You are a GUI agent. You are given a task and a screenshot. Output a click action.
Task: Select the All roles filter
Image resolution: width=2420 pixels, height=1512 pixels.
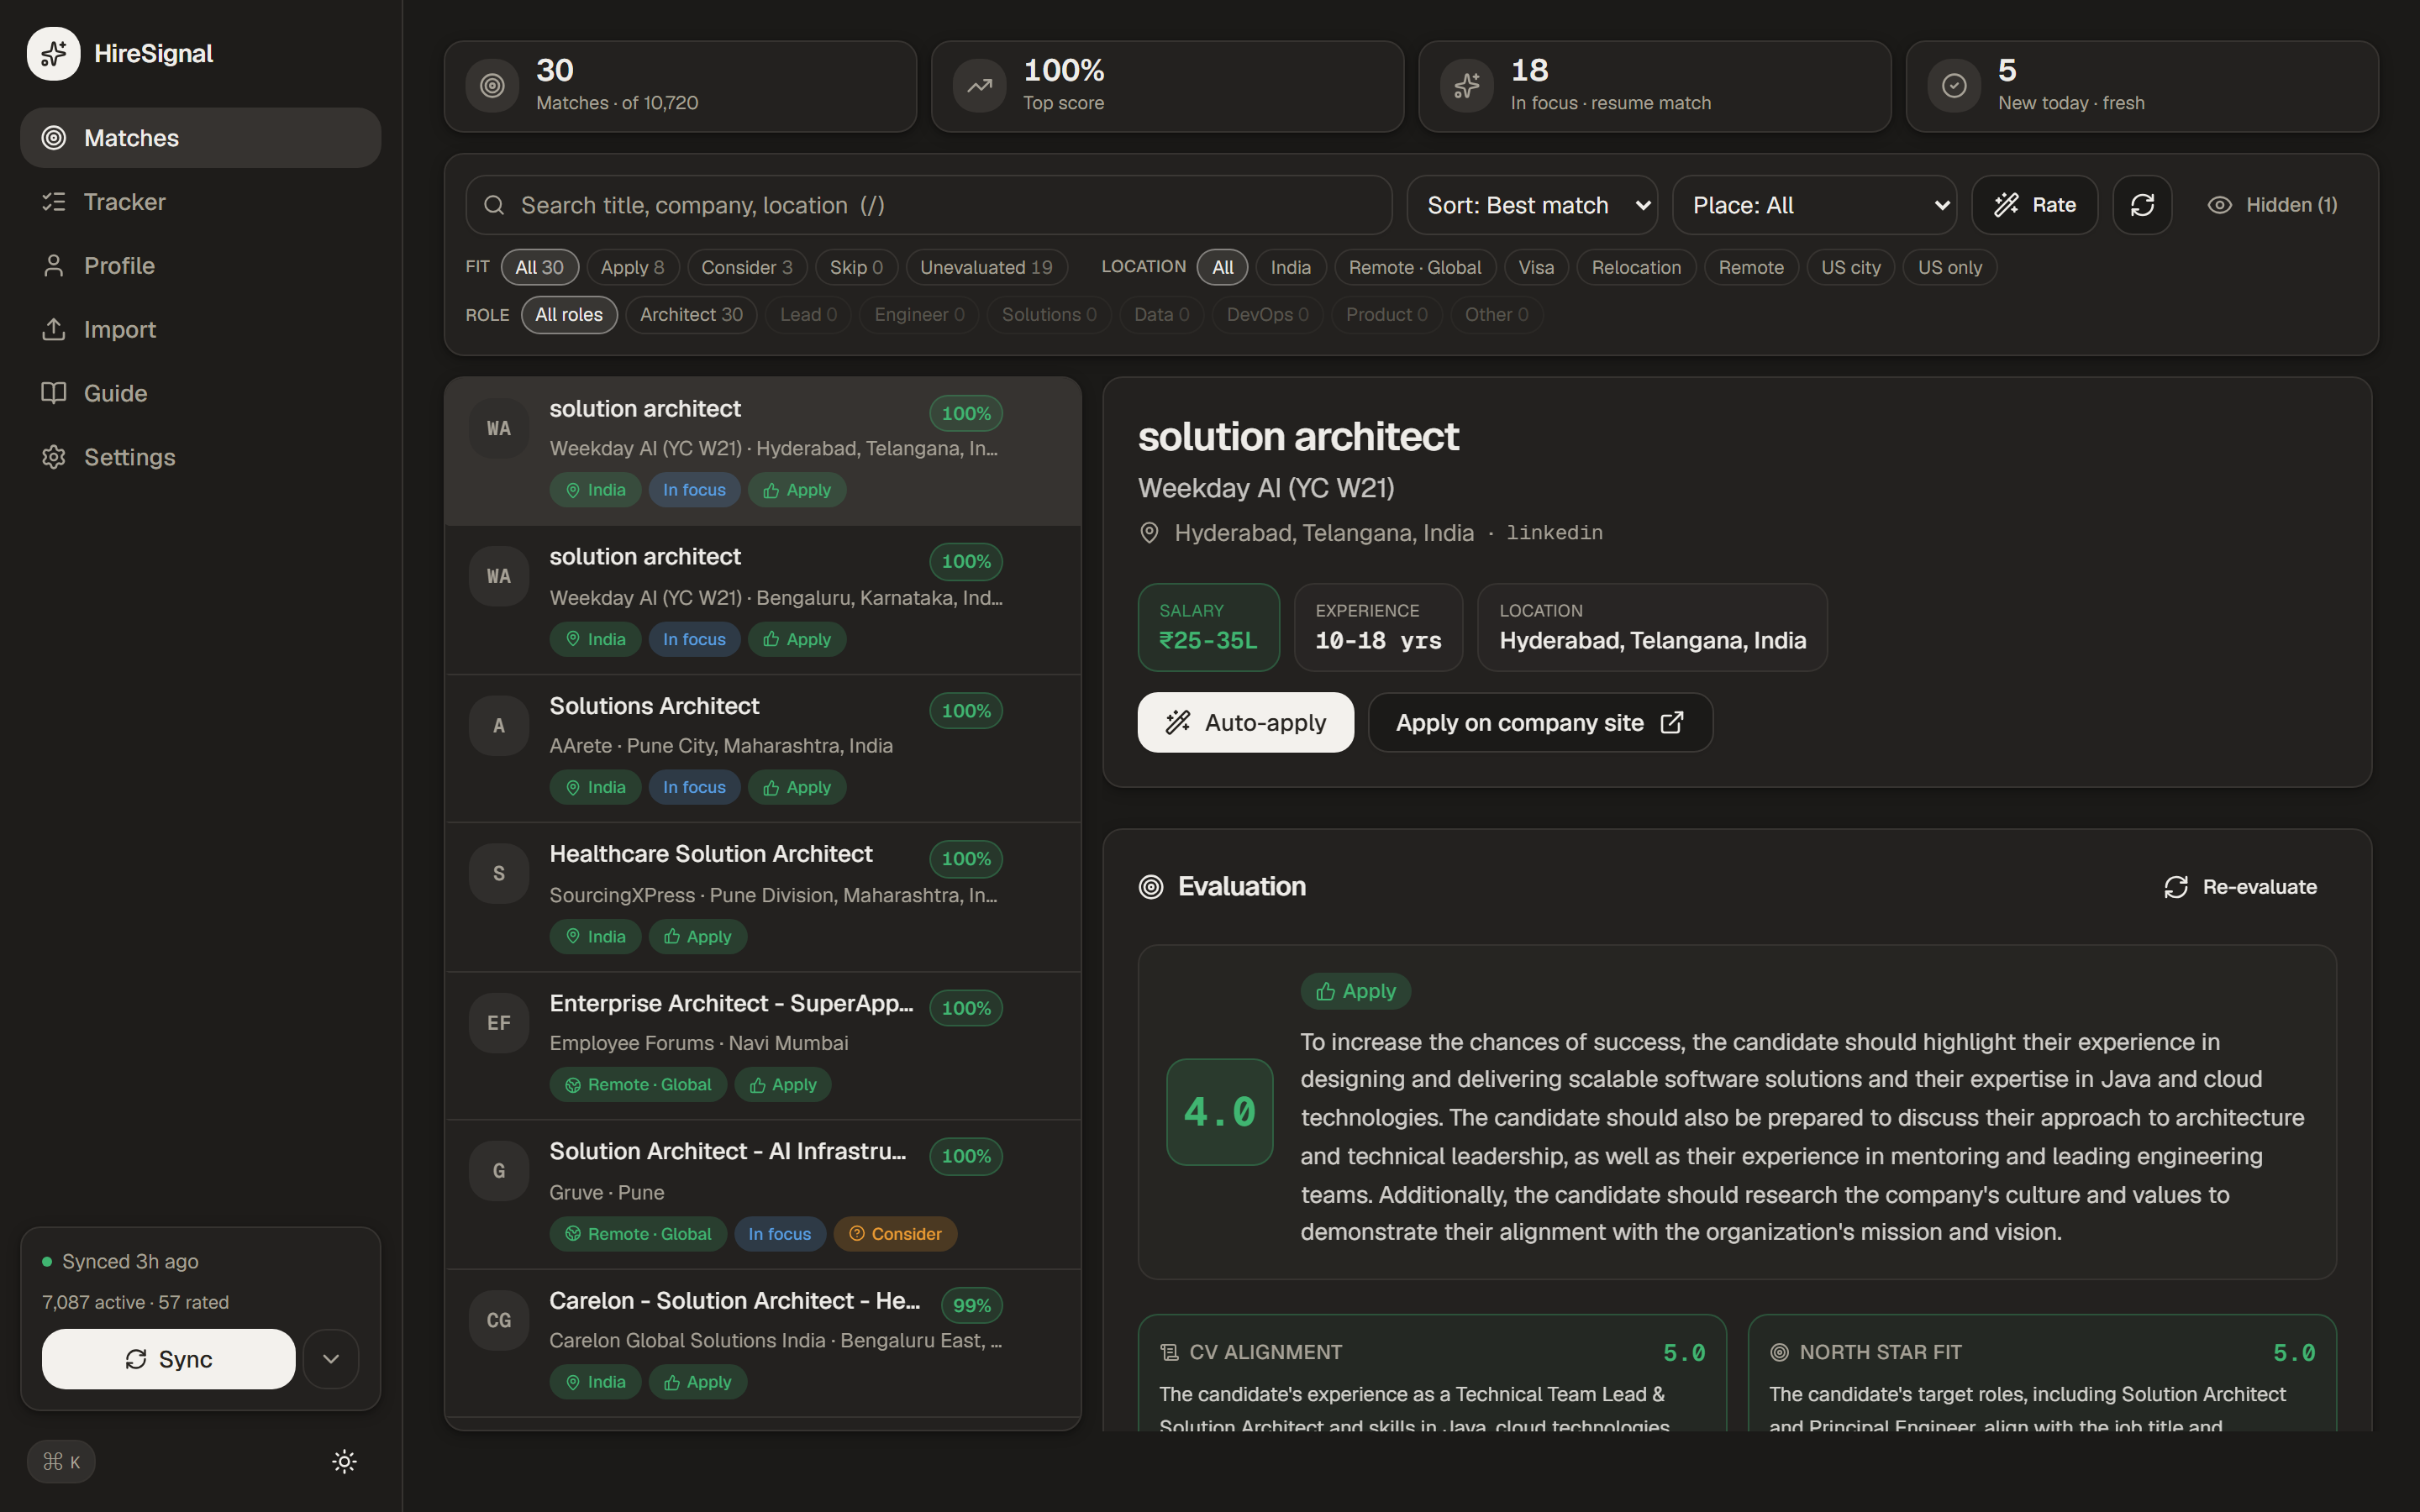tap(569, 315)
